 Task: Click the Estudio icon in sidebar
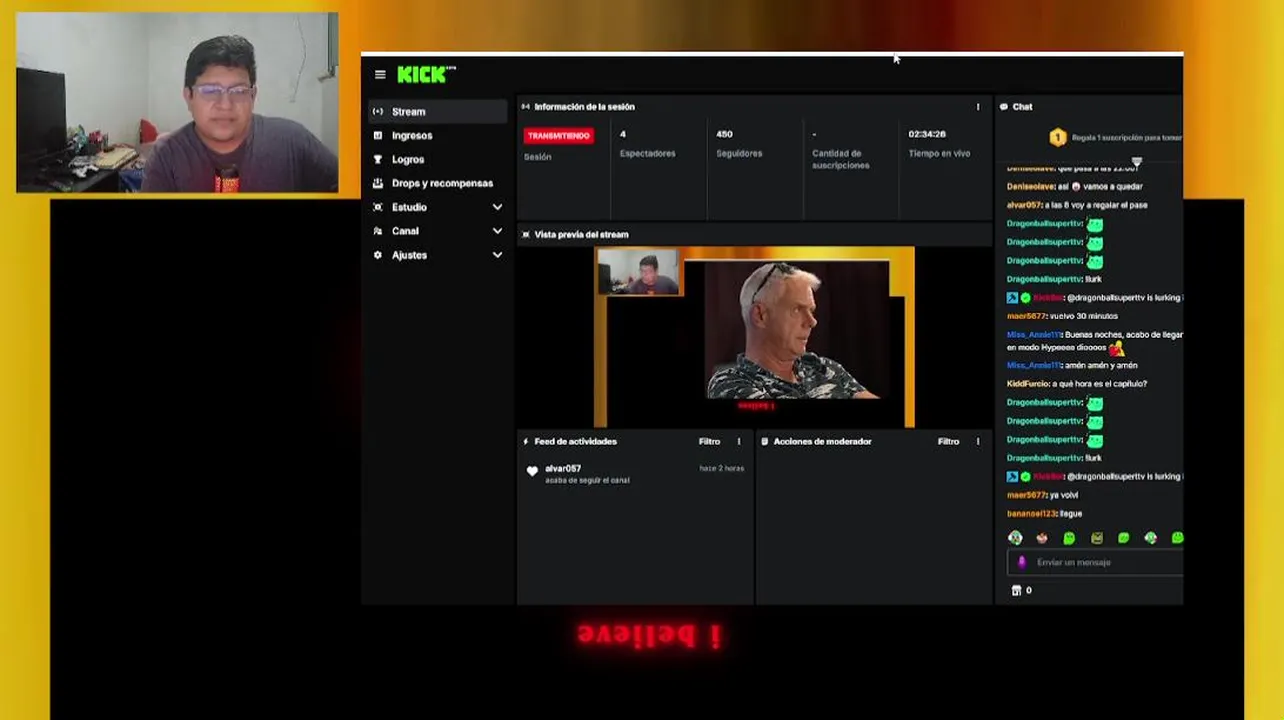[378, 208]
